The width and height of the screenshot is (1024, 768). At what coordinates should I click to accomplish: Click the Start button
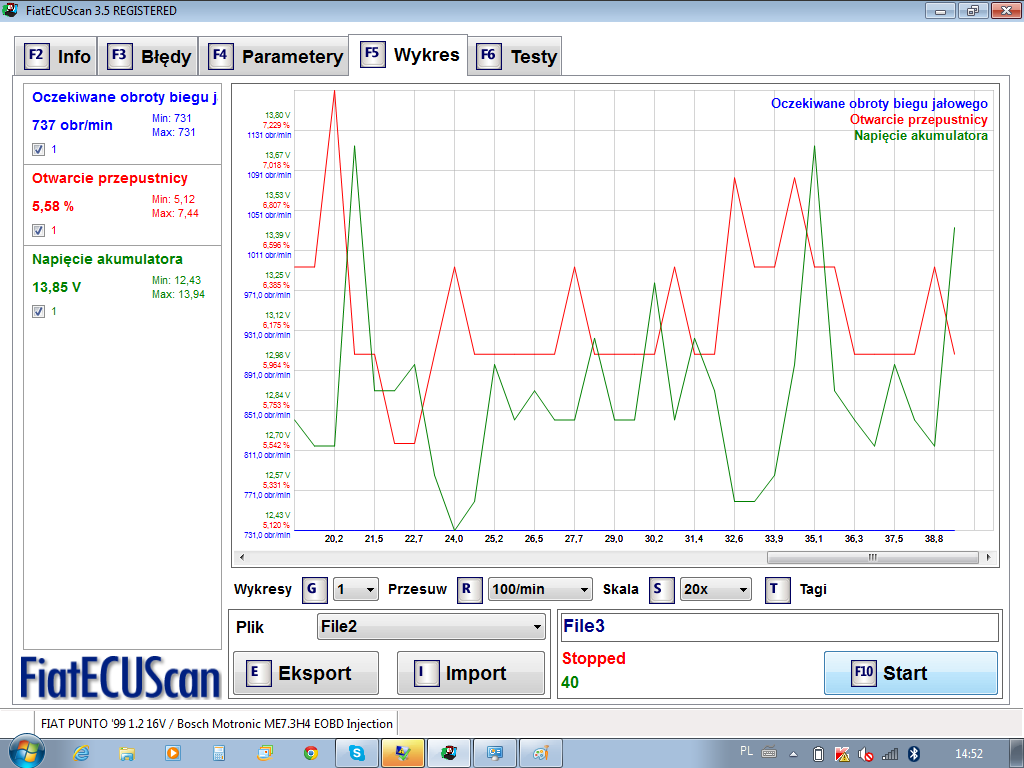910,673
